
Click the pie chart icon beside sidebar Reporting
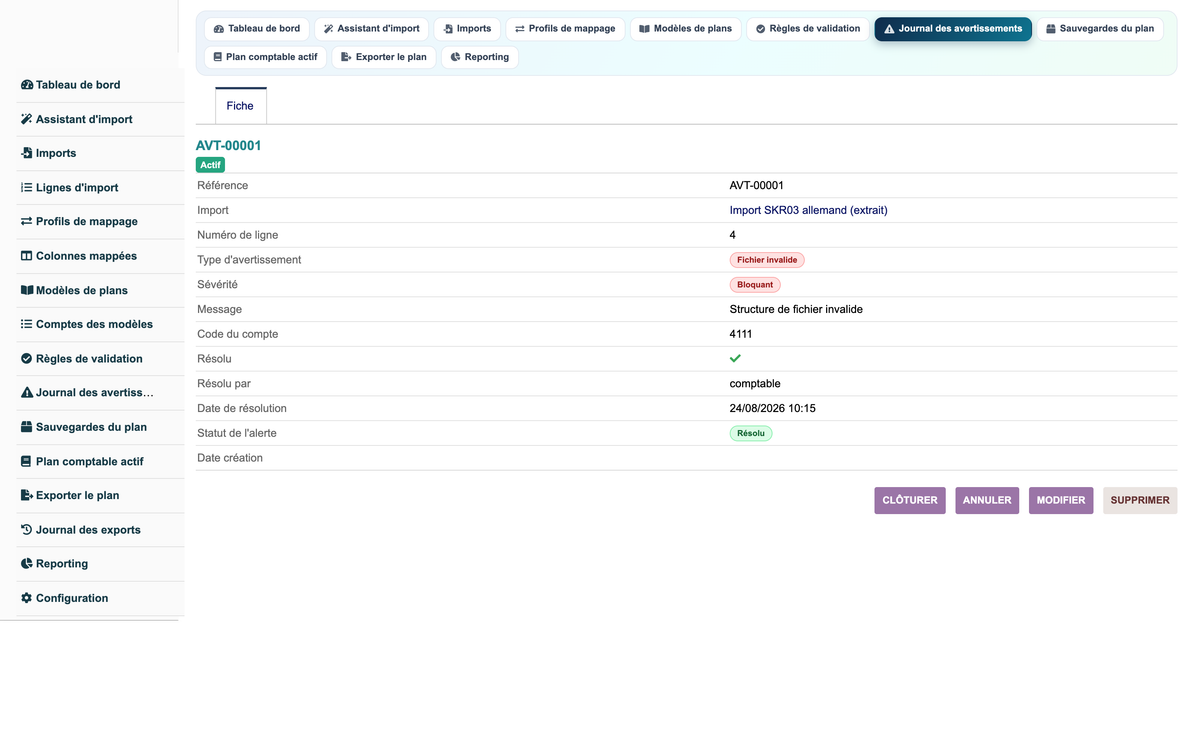click(27, 563)
